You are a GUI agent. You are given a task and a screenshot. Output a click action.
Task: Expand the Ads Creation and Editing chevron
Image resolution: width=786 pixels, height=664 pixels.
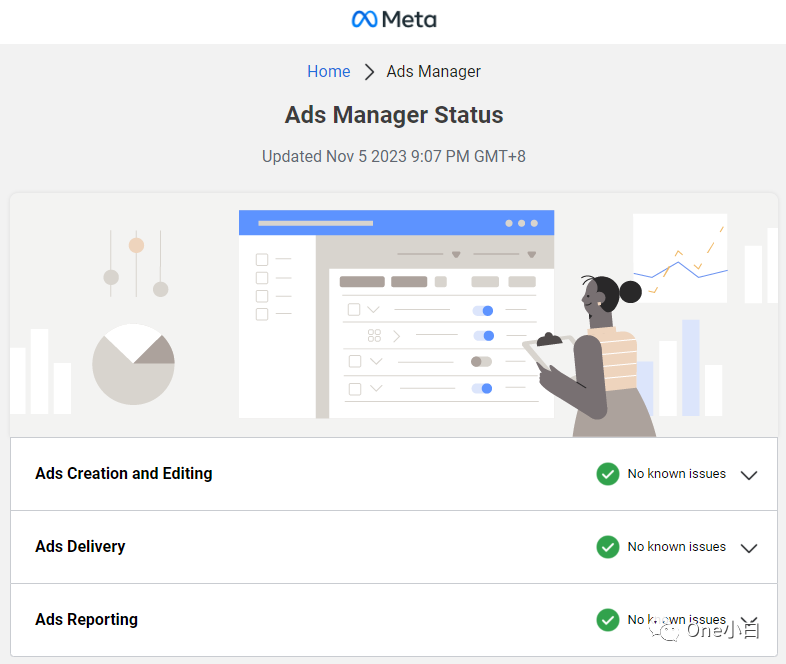click(x=749, y=475)
